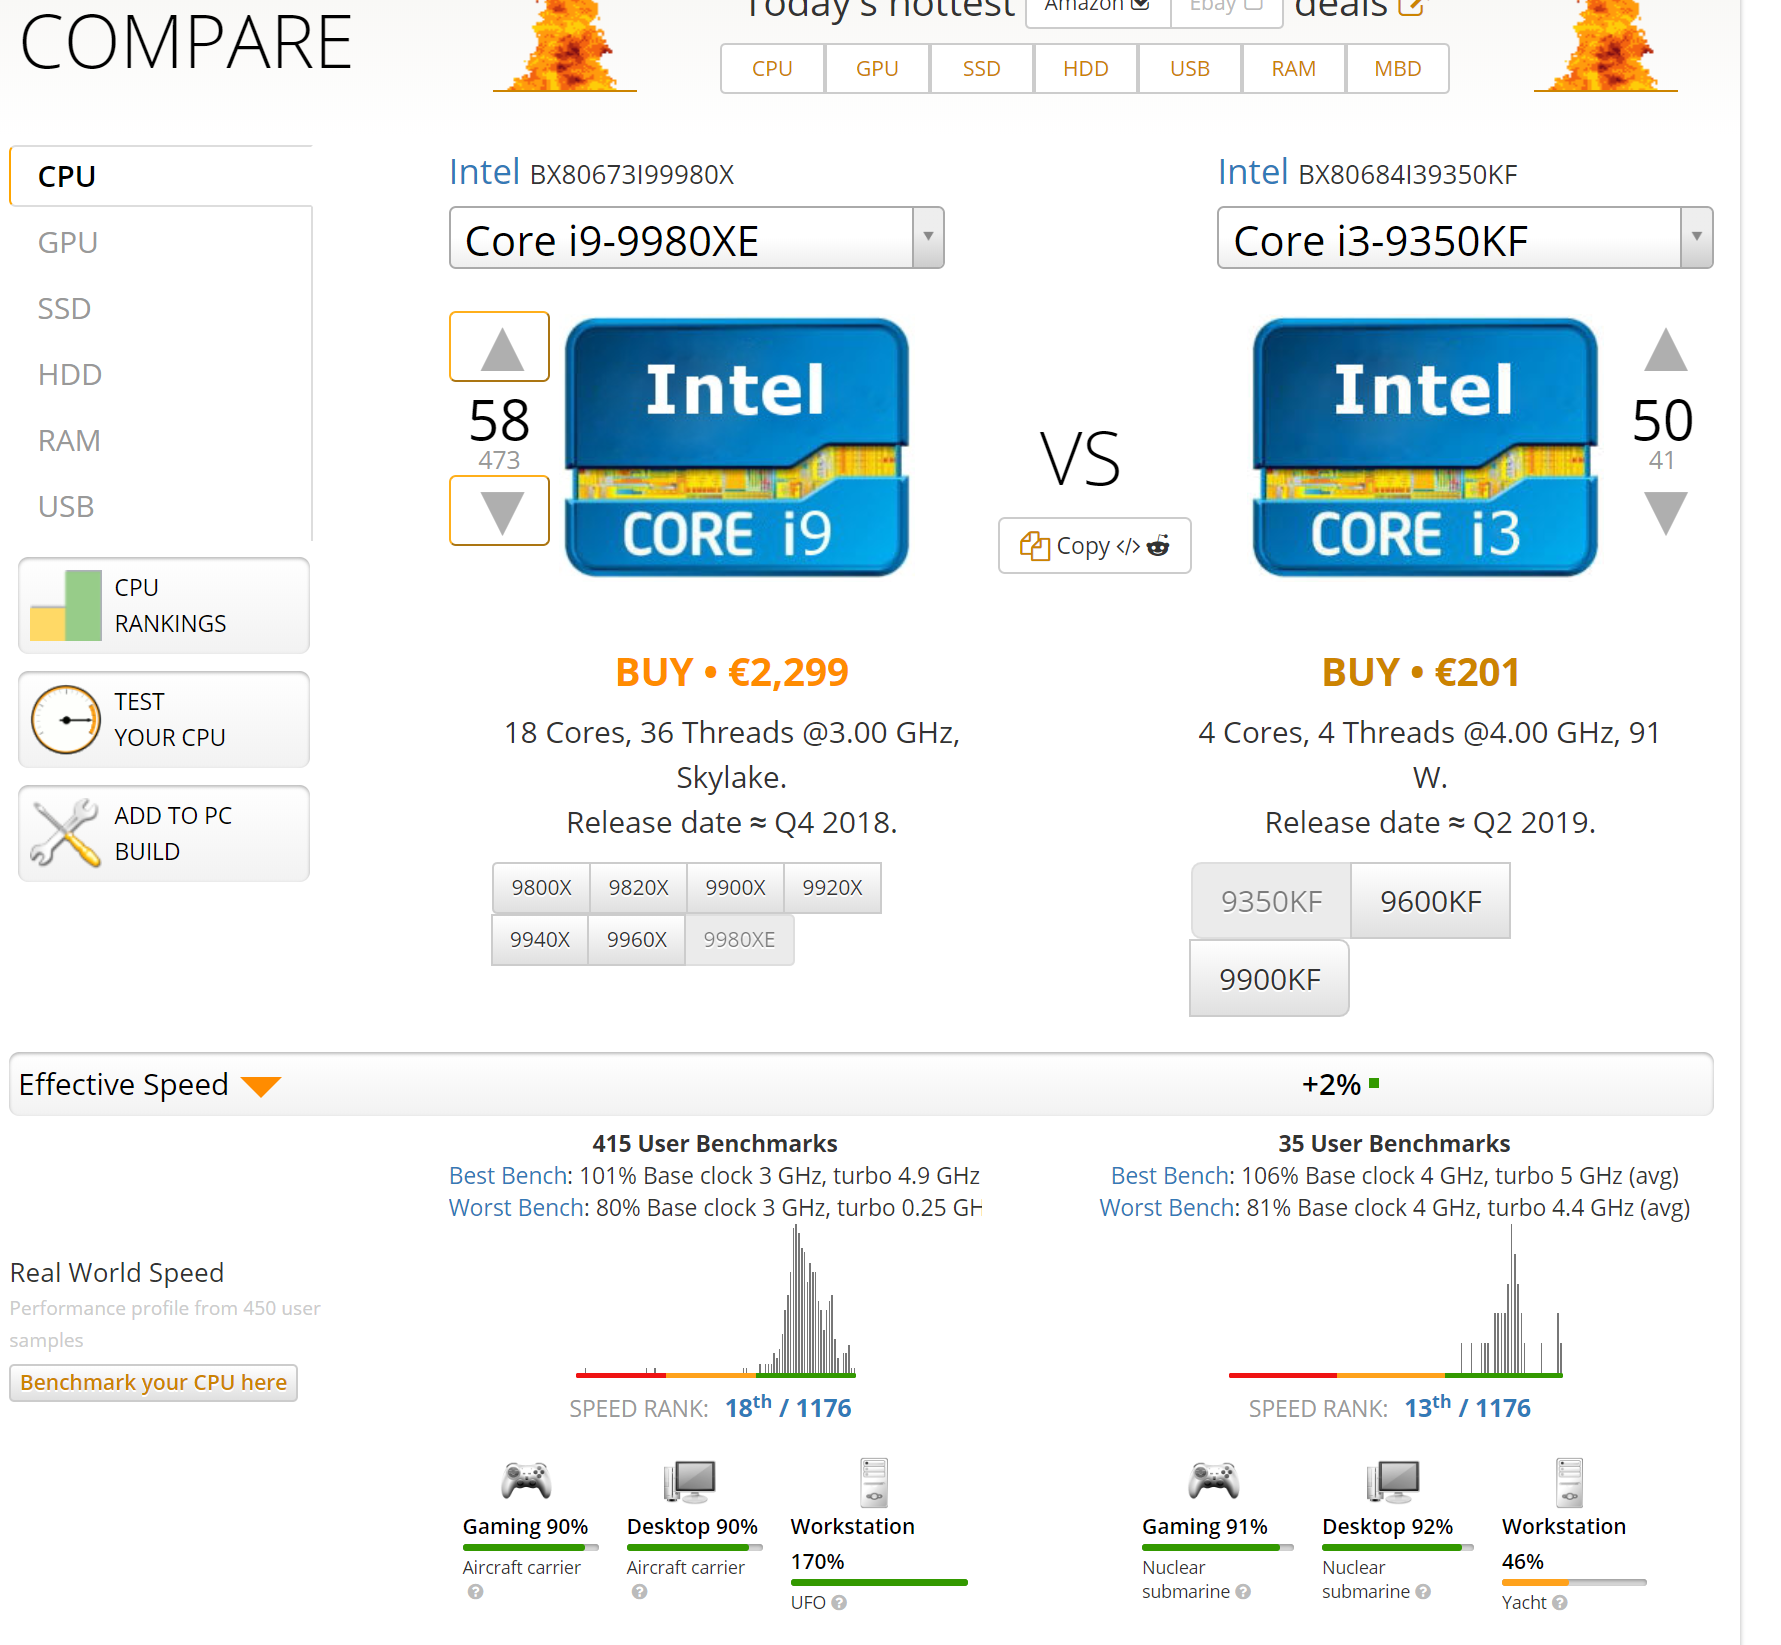The height and width of the screenshot is (1645, 1781).
Task: Click the Benchmark your CPU here button
Action: click(x=154, y=1383)
